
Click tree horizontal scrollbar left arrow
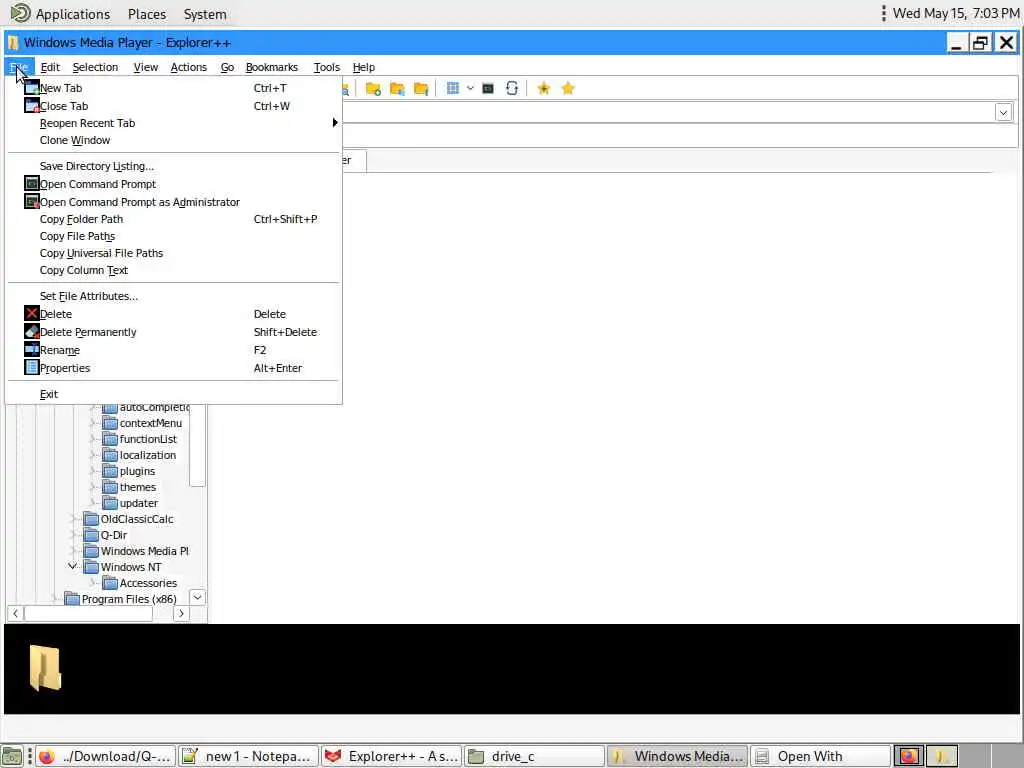16,613
